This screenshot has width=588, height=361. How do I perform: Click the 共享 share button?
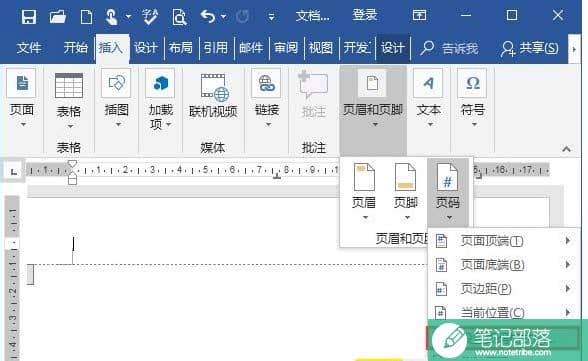click(530, 48)
